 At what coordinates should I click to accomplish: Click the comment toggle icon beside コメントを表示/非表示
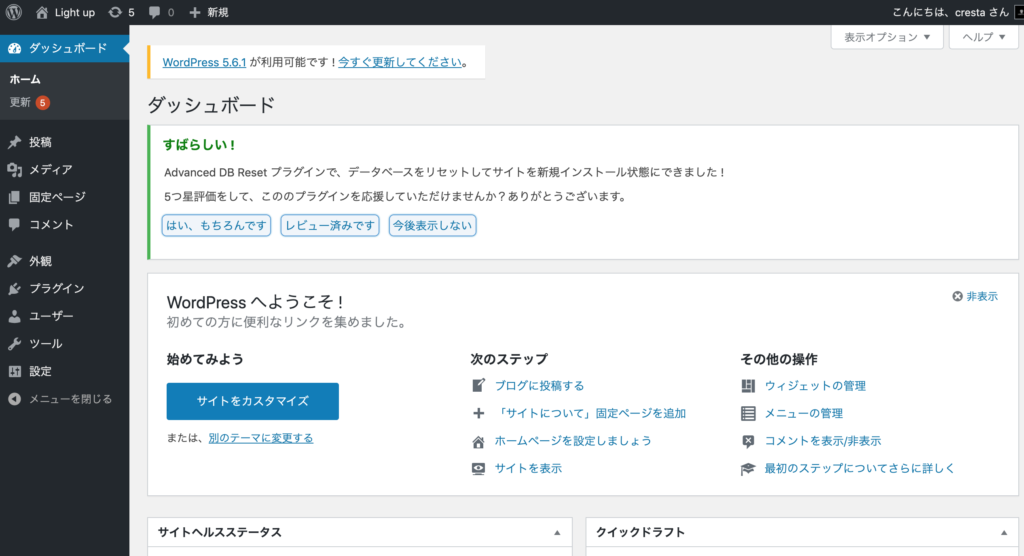[x=748, y=442]
